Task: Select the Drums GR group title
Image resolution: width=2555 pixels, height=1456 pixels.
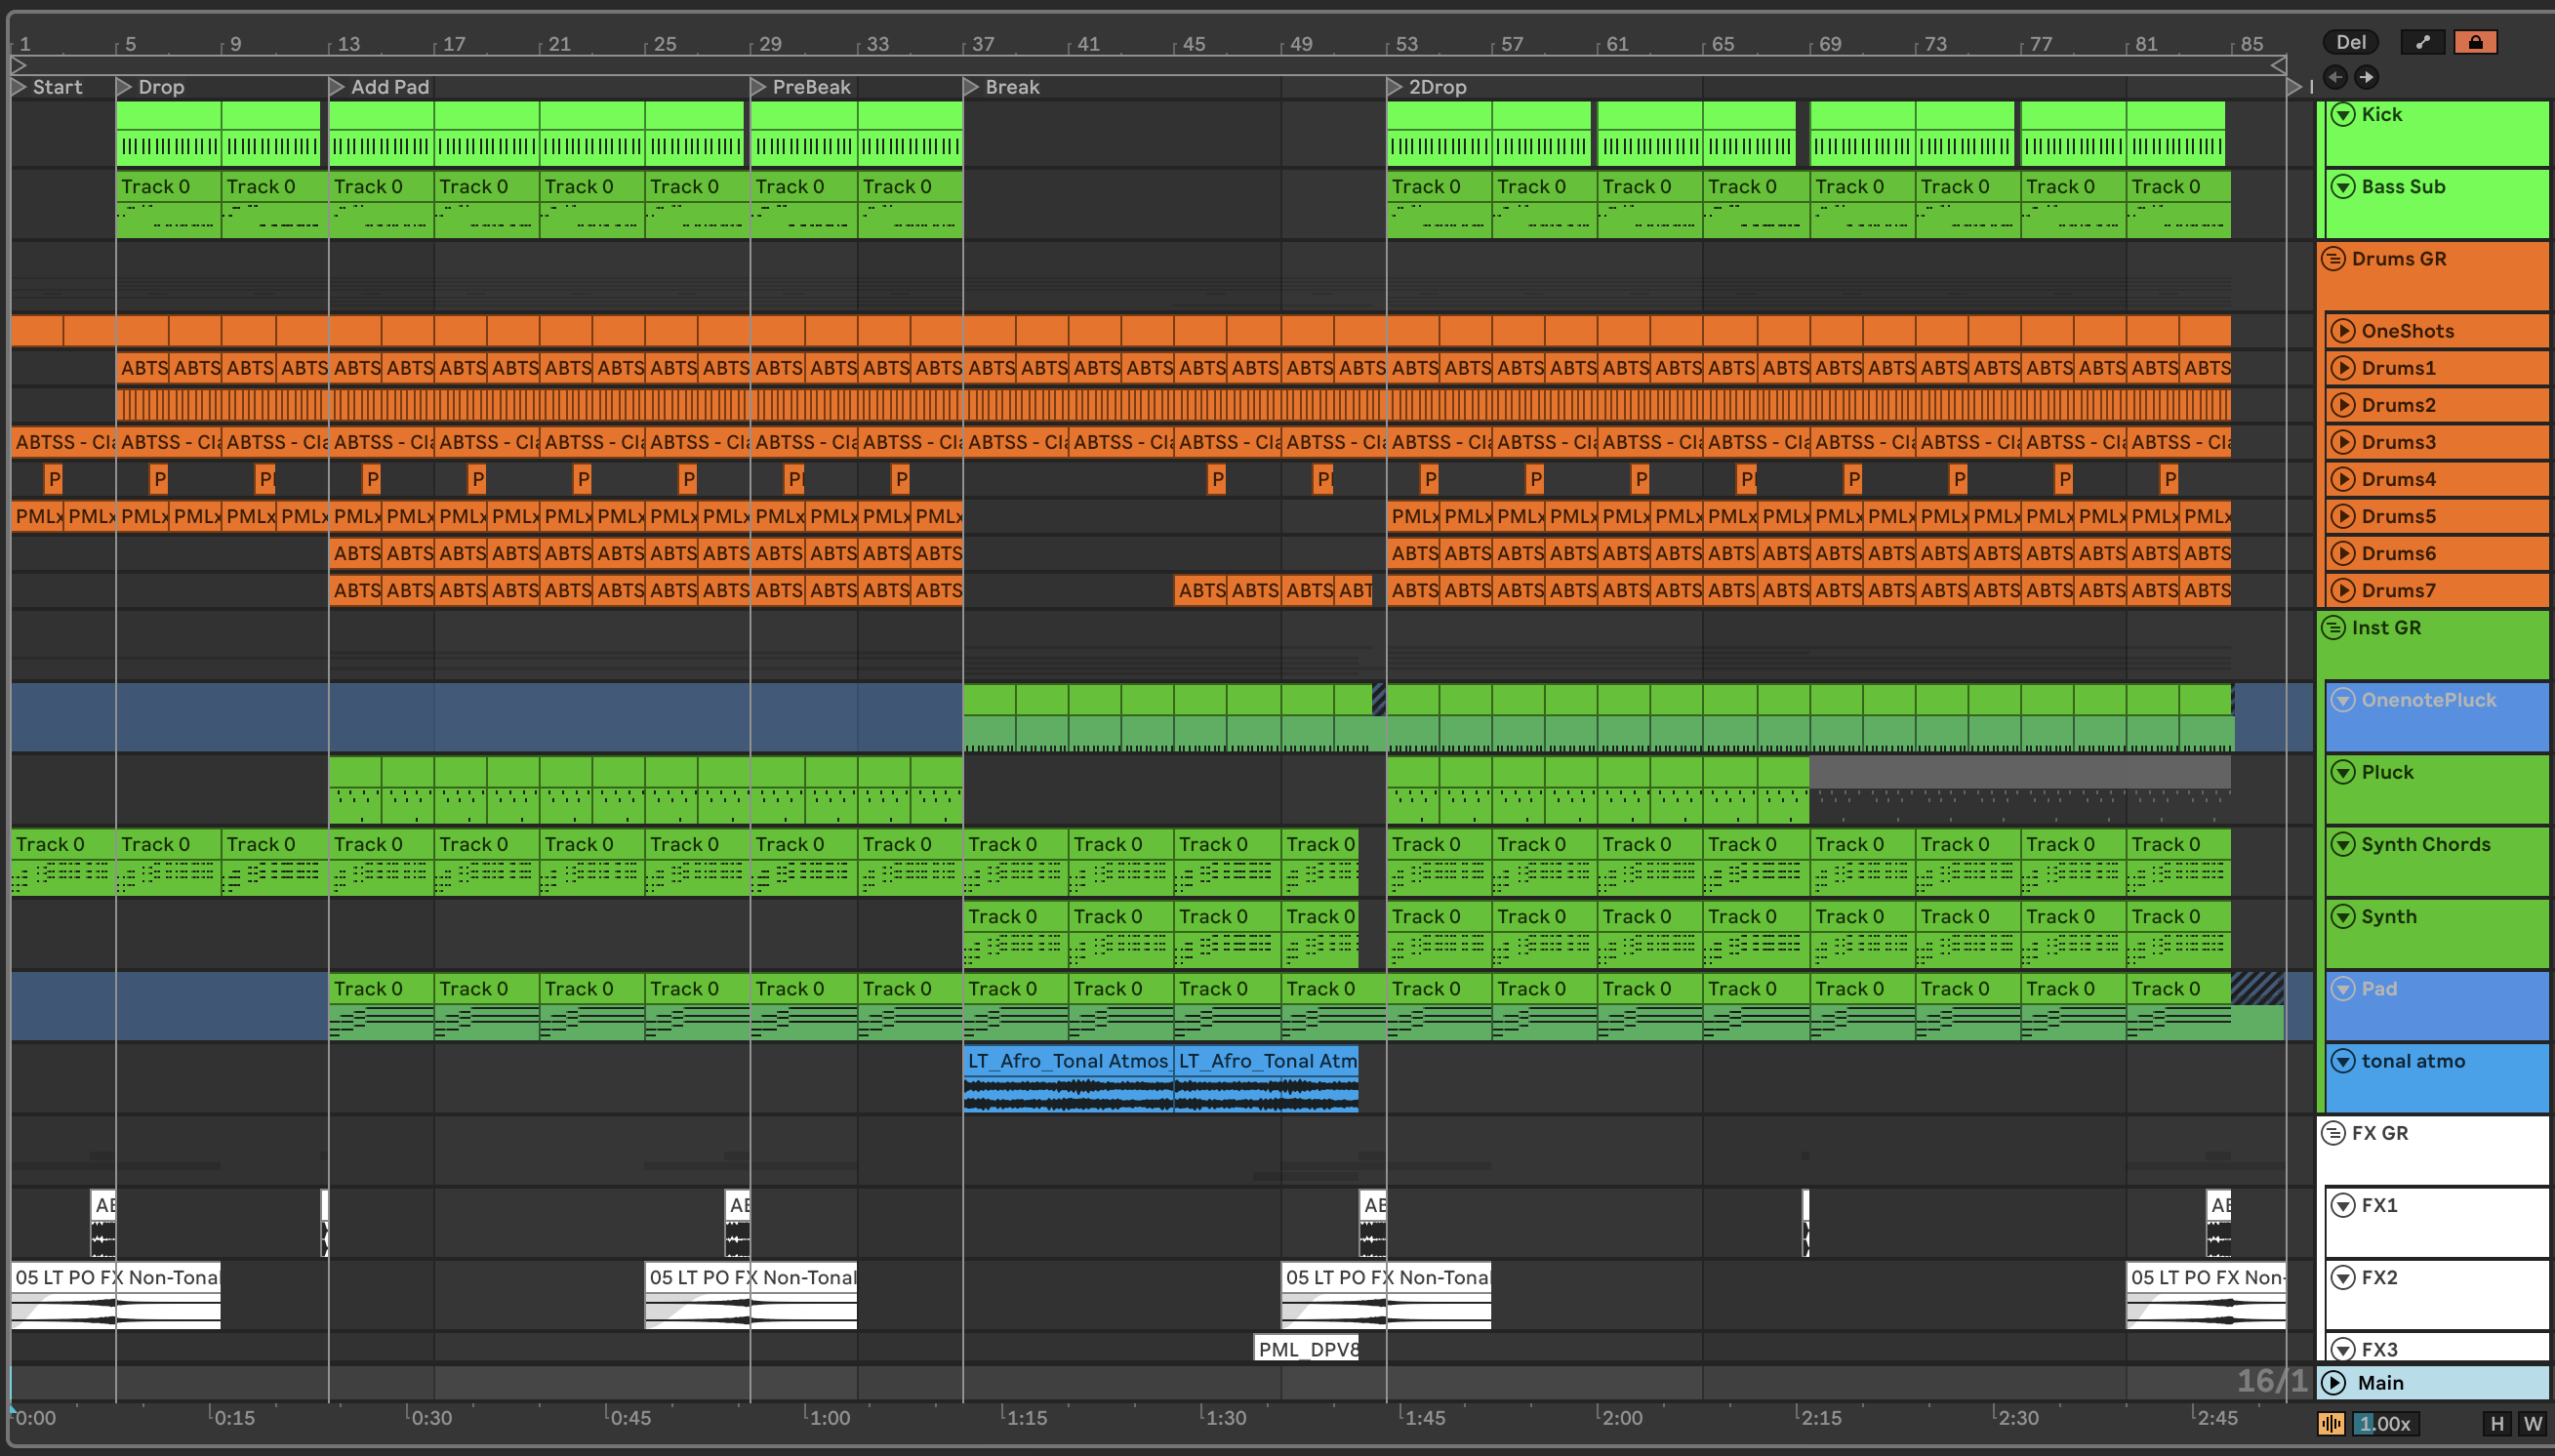Action: coord(2399,259)
